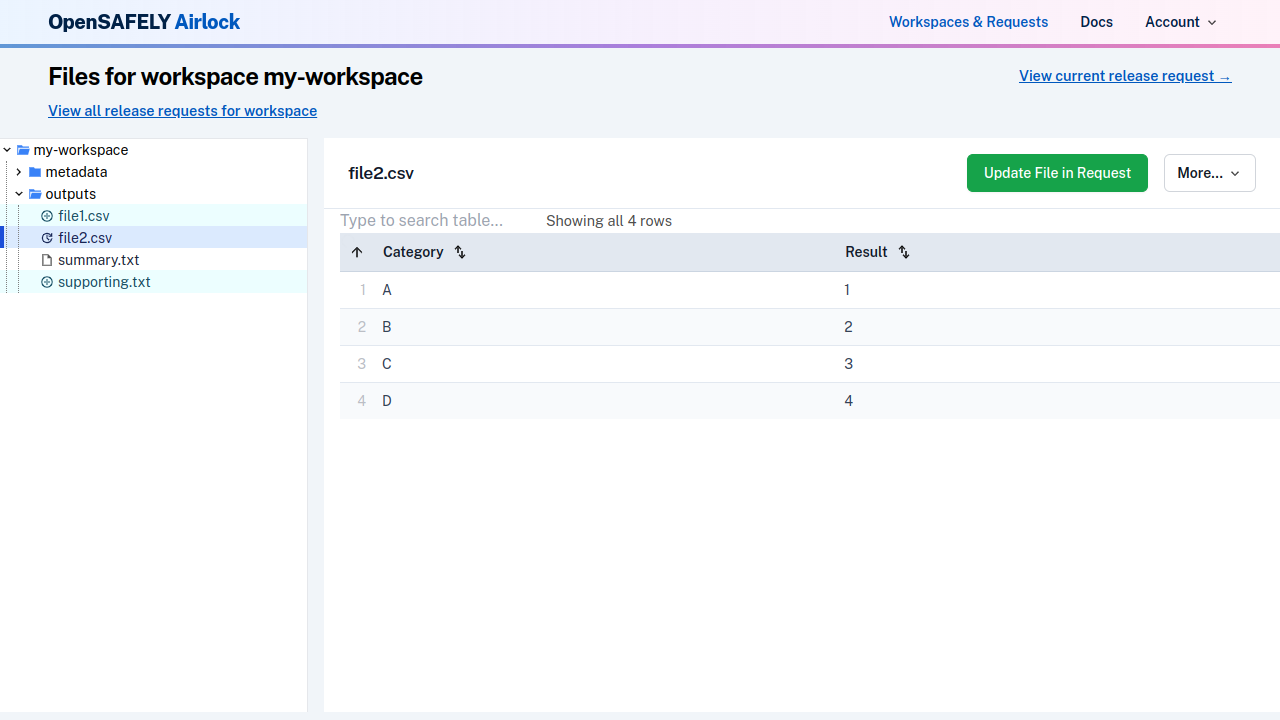
Task: Go to Workspaces & Requests
Action: (968, 22)
